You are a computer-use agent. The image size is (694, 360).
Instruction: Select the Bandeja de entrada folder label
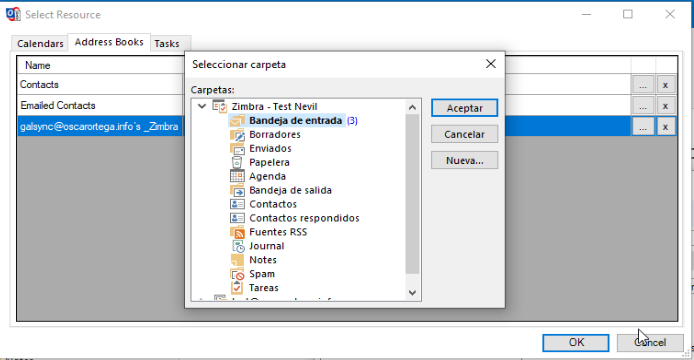click(x=295, y=120)
